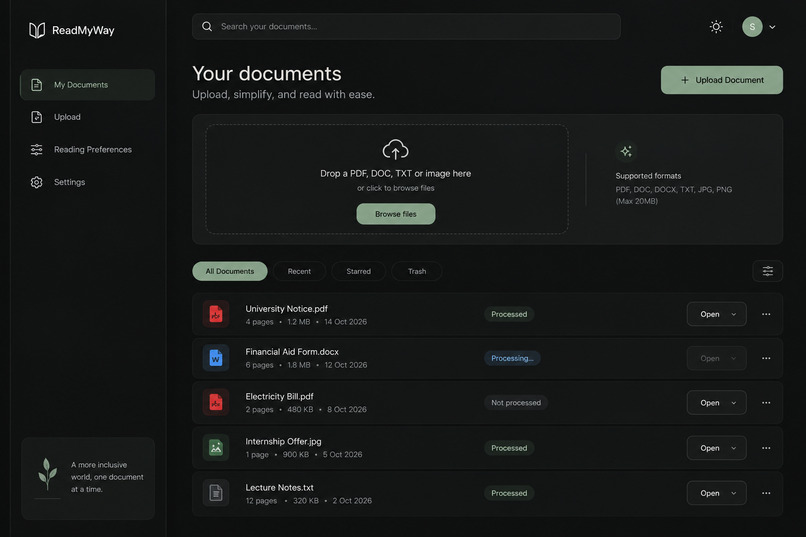Open more options for Electricity Bill.pdf
806x537 pixels.
(x=766, y=403)
